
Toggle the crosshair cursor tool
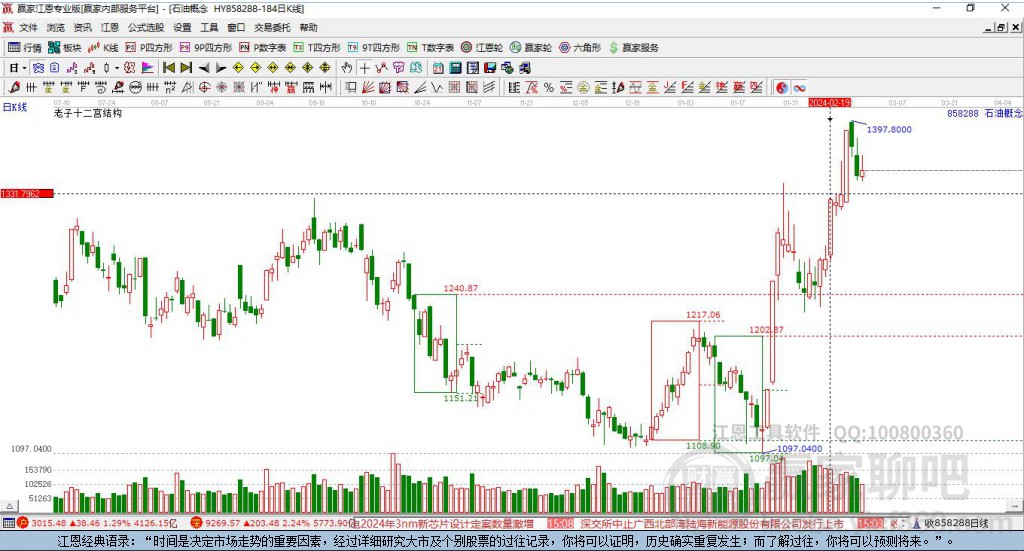[x=364, y=68]
